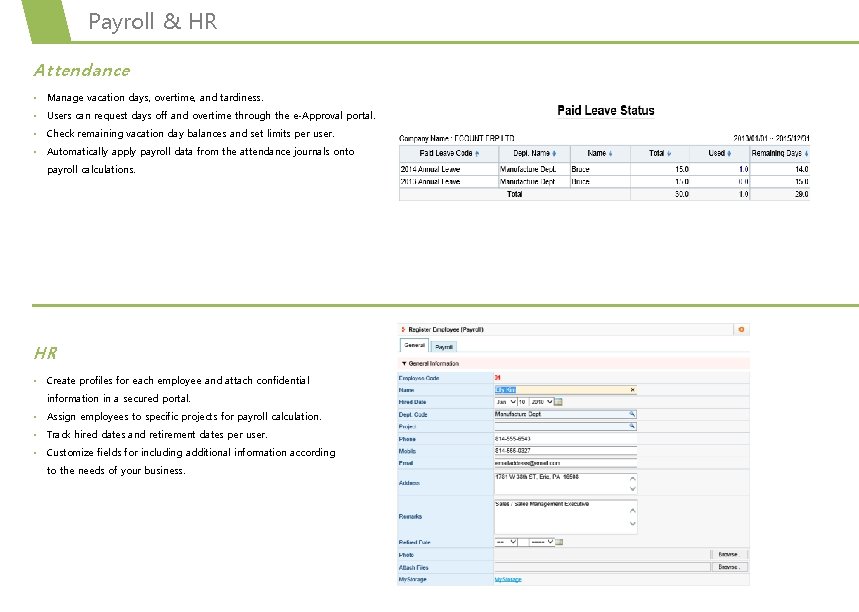
Task: Click the Retired Date day field
Action: 523,542
